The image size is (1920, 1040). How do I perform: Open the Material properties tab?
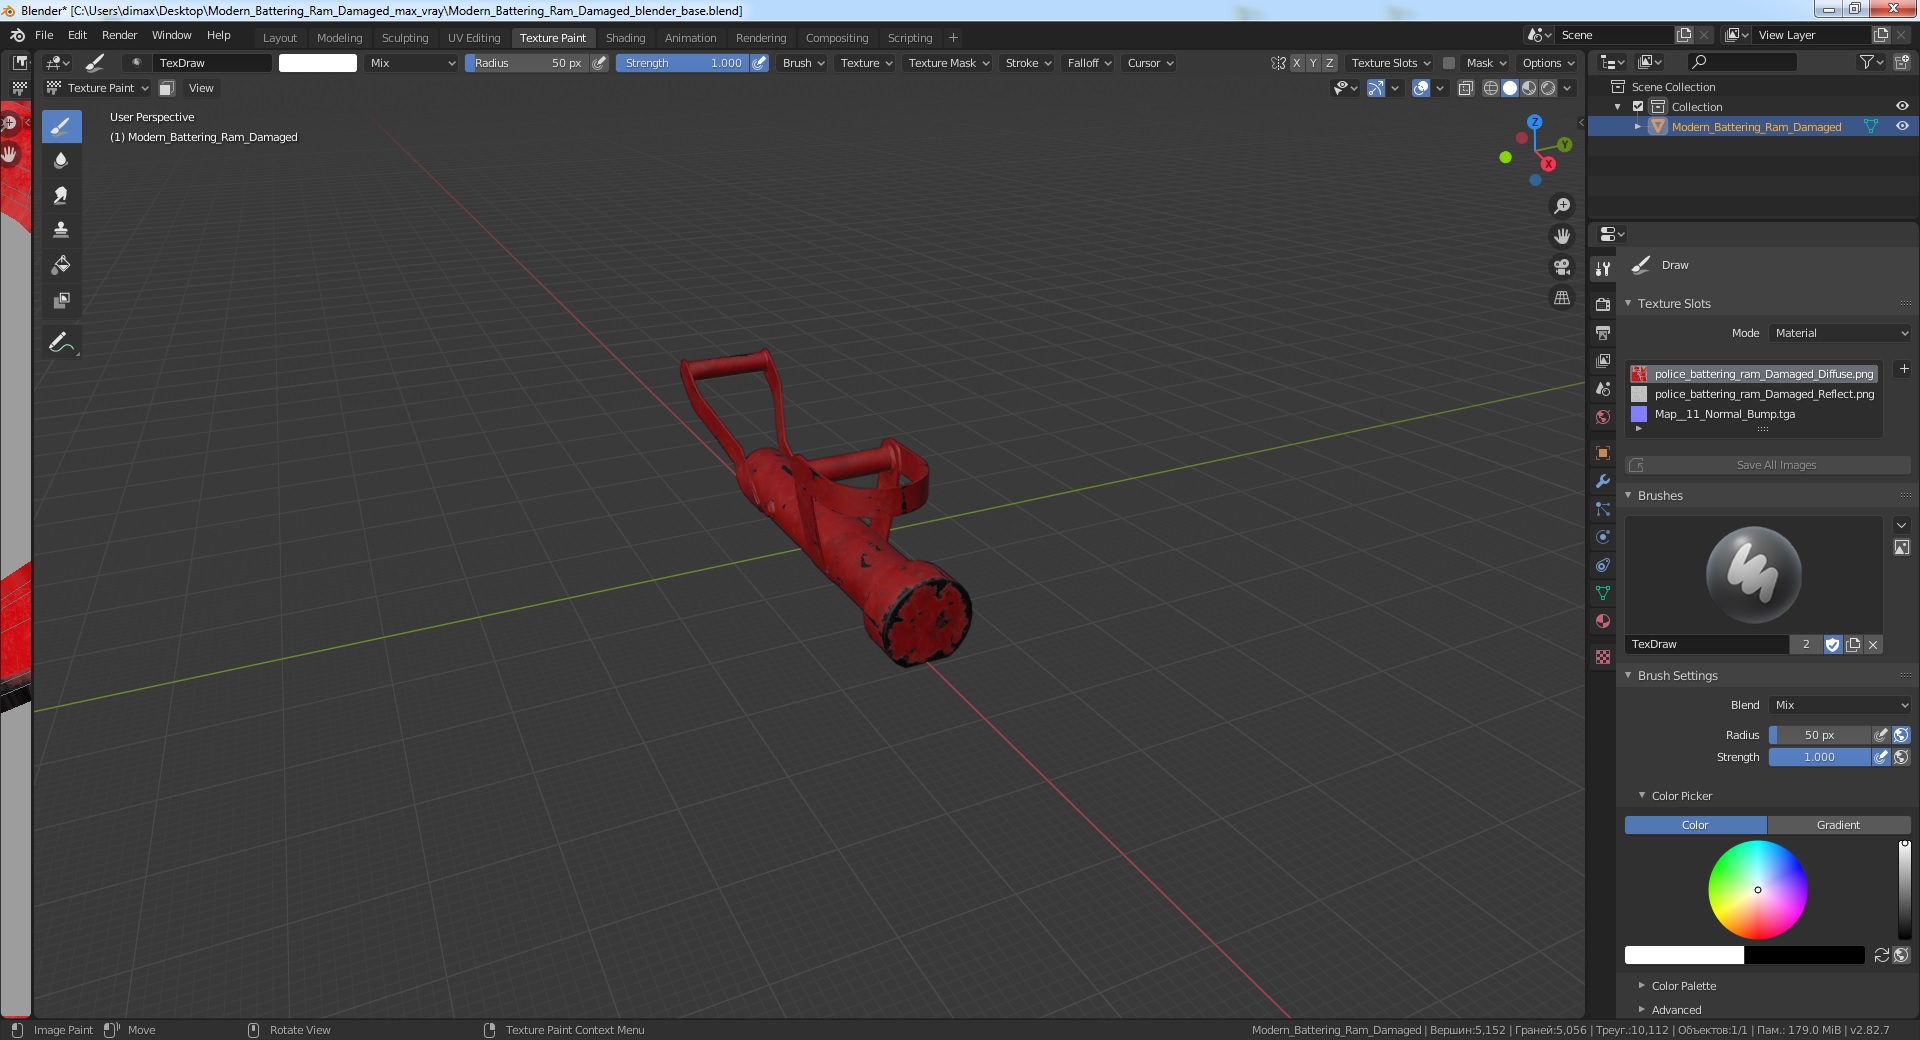pyautogui.click(x=1603, y=621)
